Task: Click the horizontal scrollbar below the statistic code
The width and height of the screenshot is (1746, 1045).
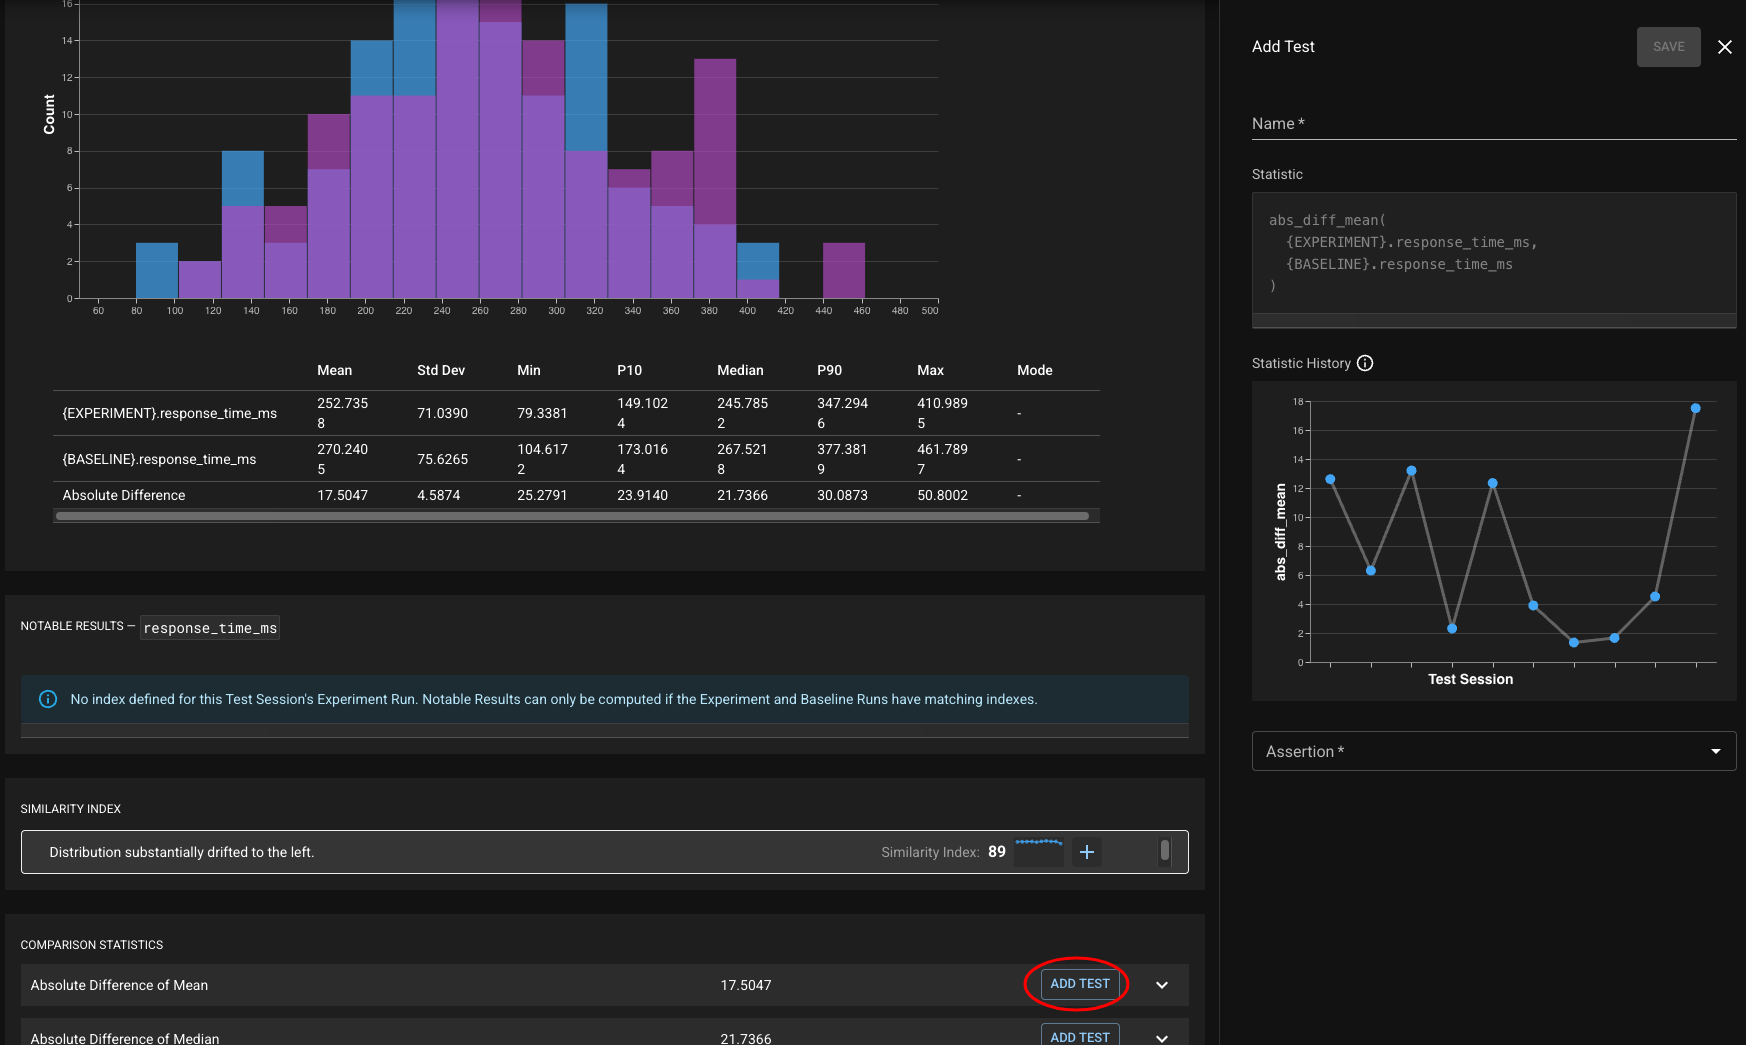Action: point(1493,321)
